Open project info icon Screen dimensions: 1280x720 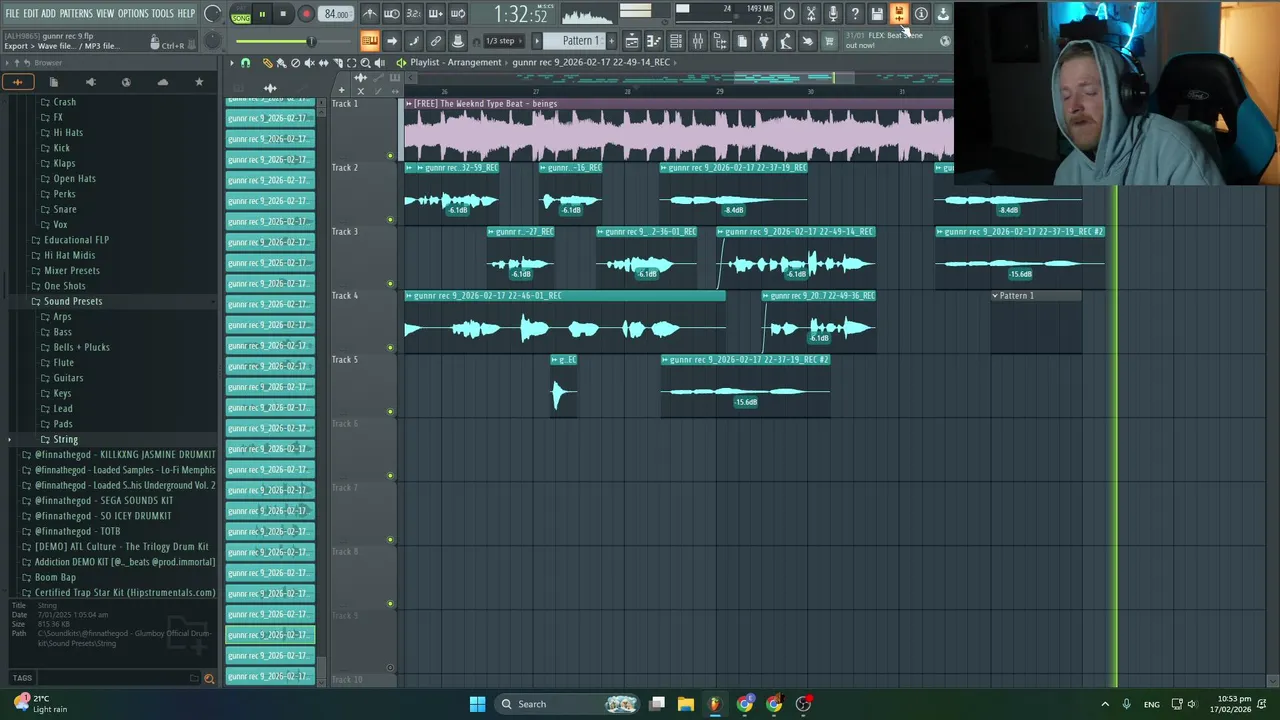click(921, 14)
